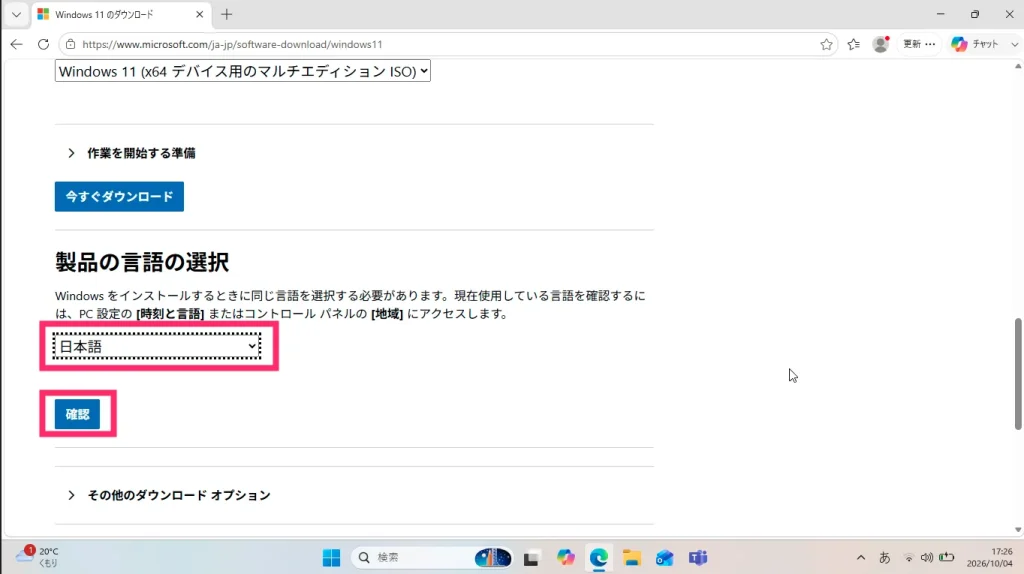Open Copilot チャット button

click(975, 44)
